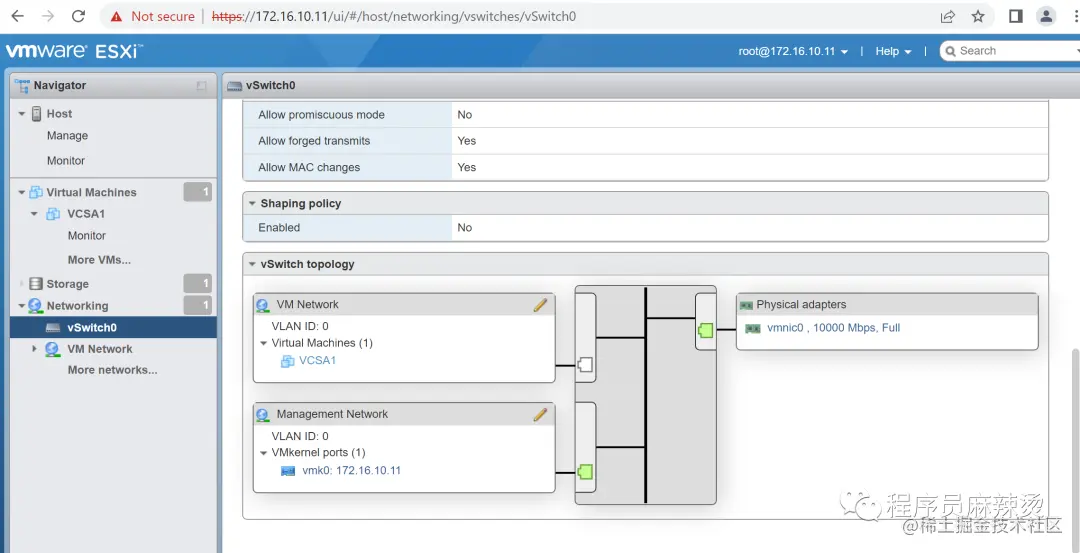Open the root@172.16.10.11 user menu
This screenshot has width=1080, height=553.
(x=793, y=52)
